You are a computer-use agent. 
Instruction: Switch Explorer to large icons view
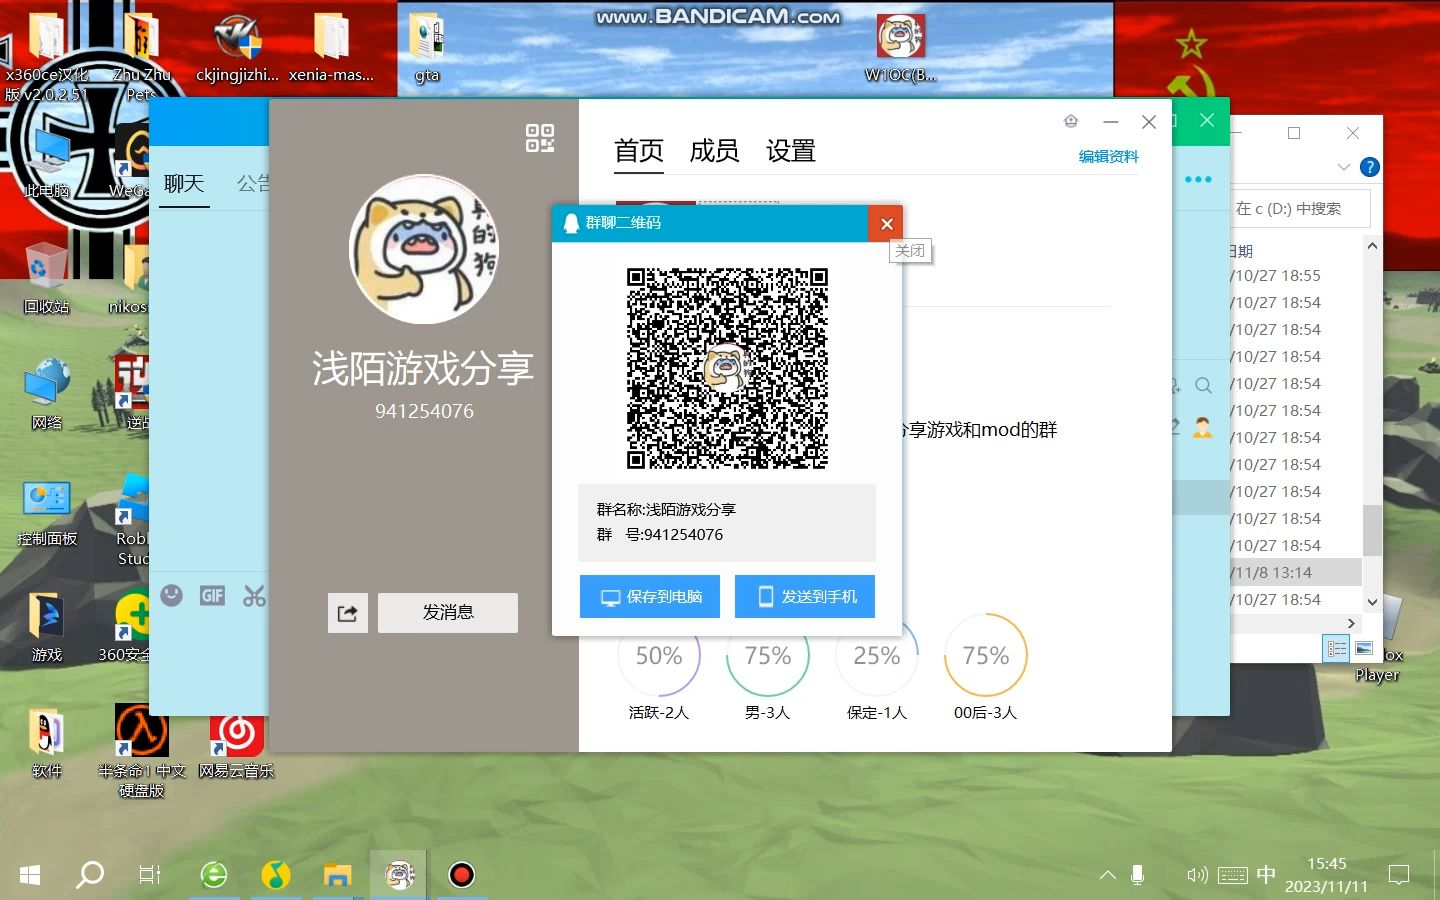coord(1364,649)
